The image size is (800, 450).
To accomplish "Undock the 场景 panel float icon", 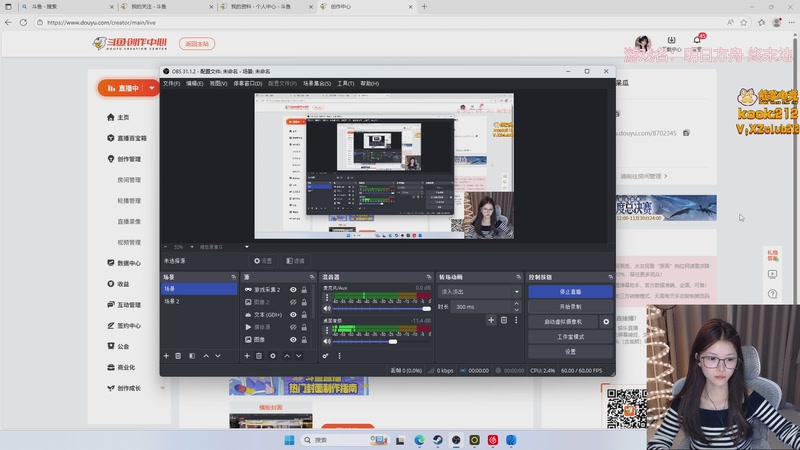I will pos(234,277).
